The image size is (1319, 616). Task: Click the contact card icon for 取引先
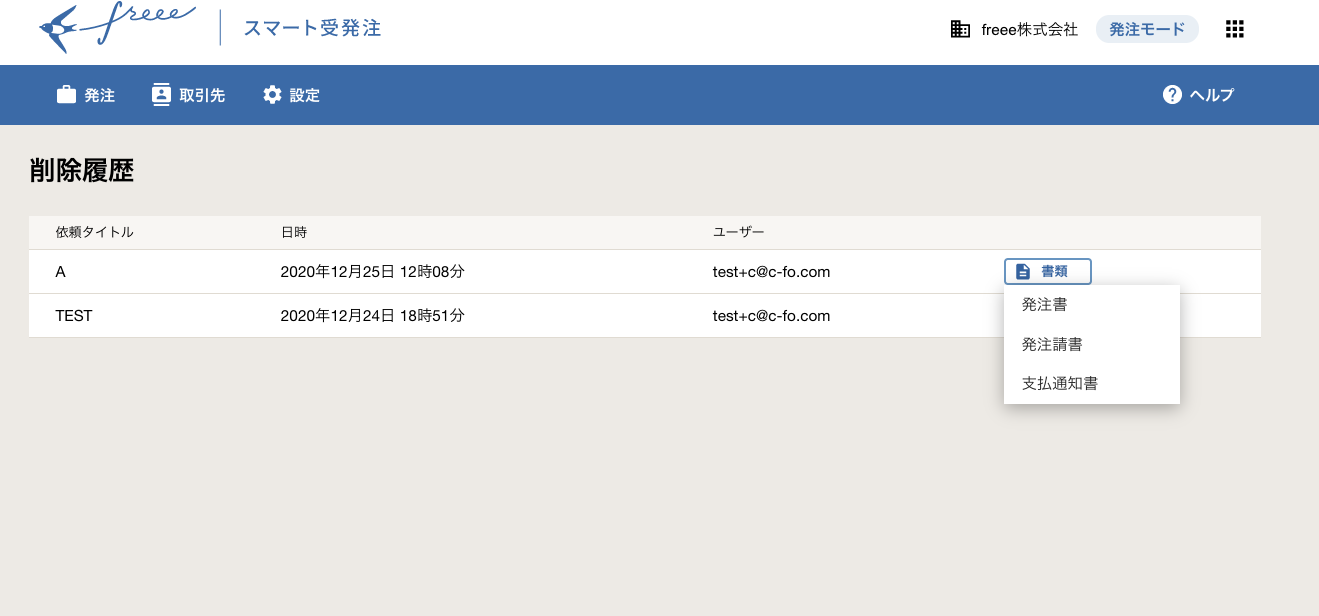tap(161, 95)
